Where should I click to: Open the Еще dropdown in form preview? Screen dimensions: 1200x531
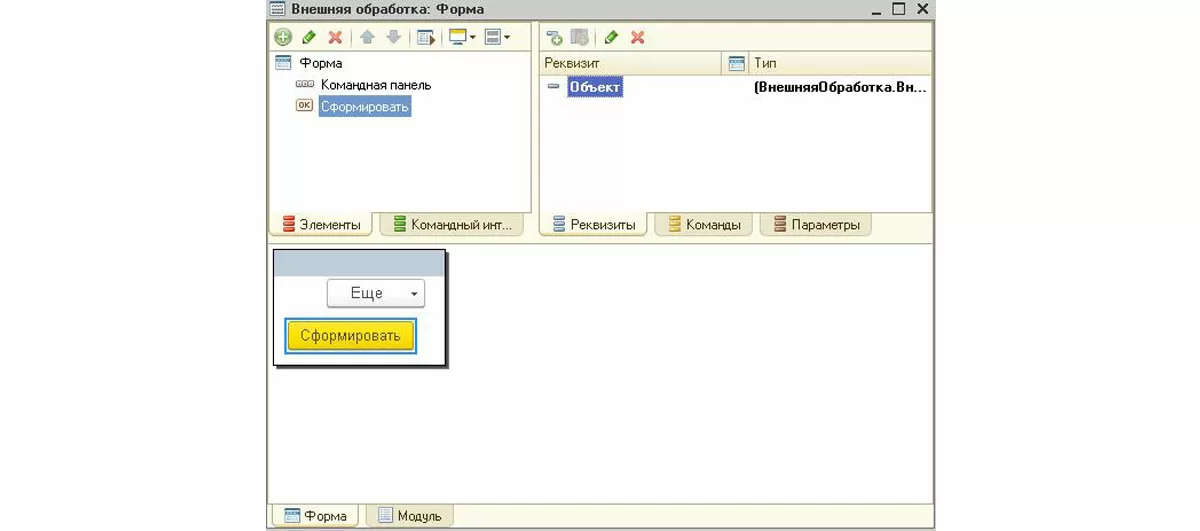click(376, 293)
